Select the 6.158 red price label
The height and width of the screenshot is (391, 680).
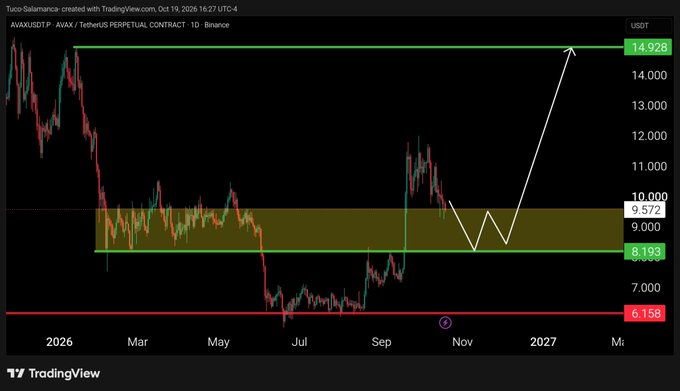point(644,313)
